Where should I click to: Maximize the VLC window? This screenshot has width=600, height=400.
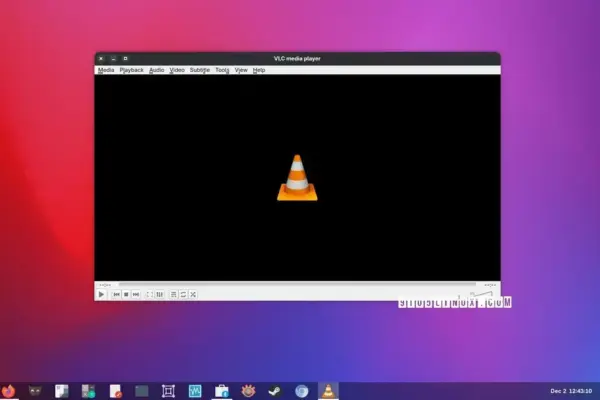coord(125,59)
